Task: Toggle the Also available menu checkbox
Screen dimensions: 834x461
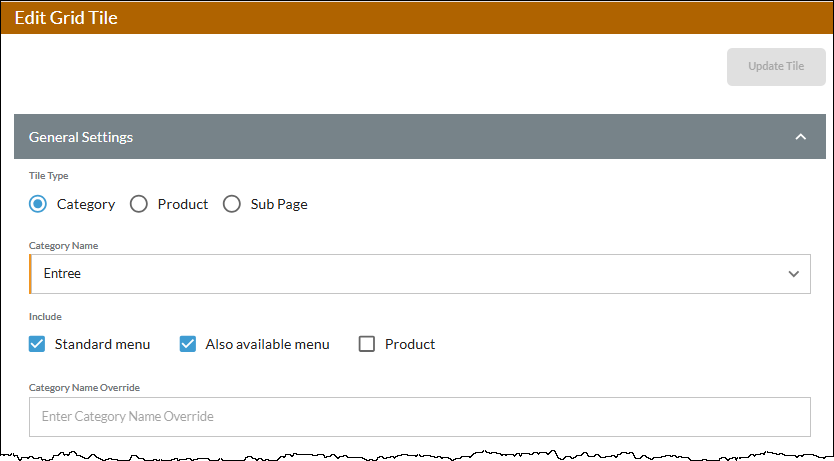Action: (188, 344)
